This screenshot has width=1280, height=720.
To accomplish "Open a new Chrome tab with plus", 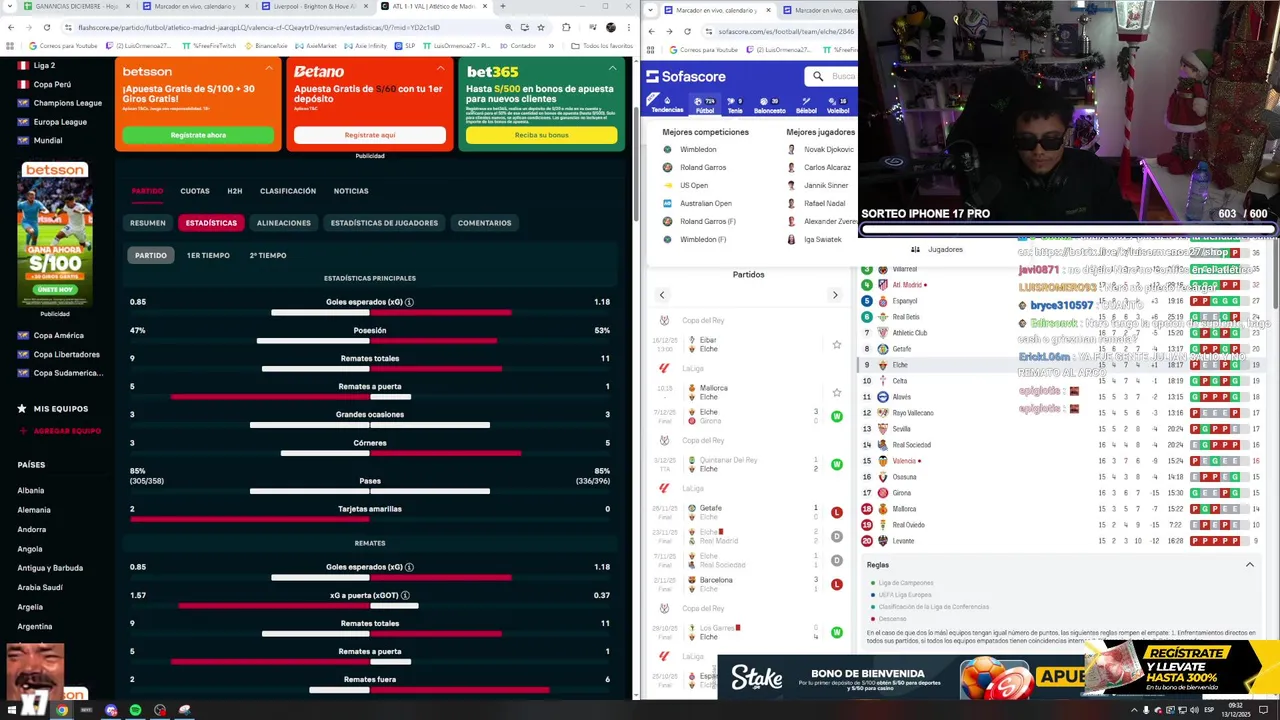I will click(x=503, y=6).
